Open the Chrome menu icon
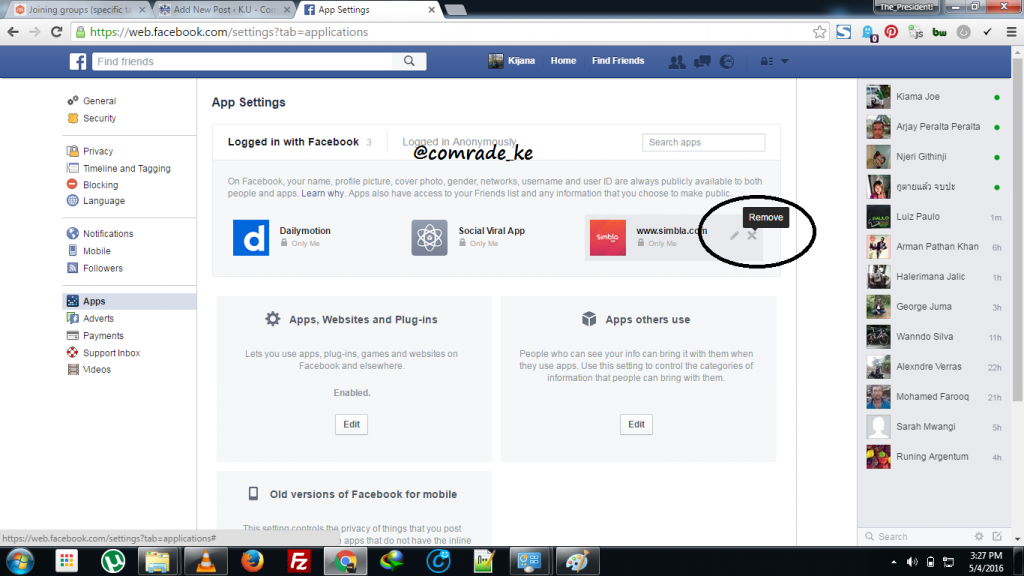 tap(1011, 32)
